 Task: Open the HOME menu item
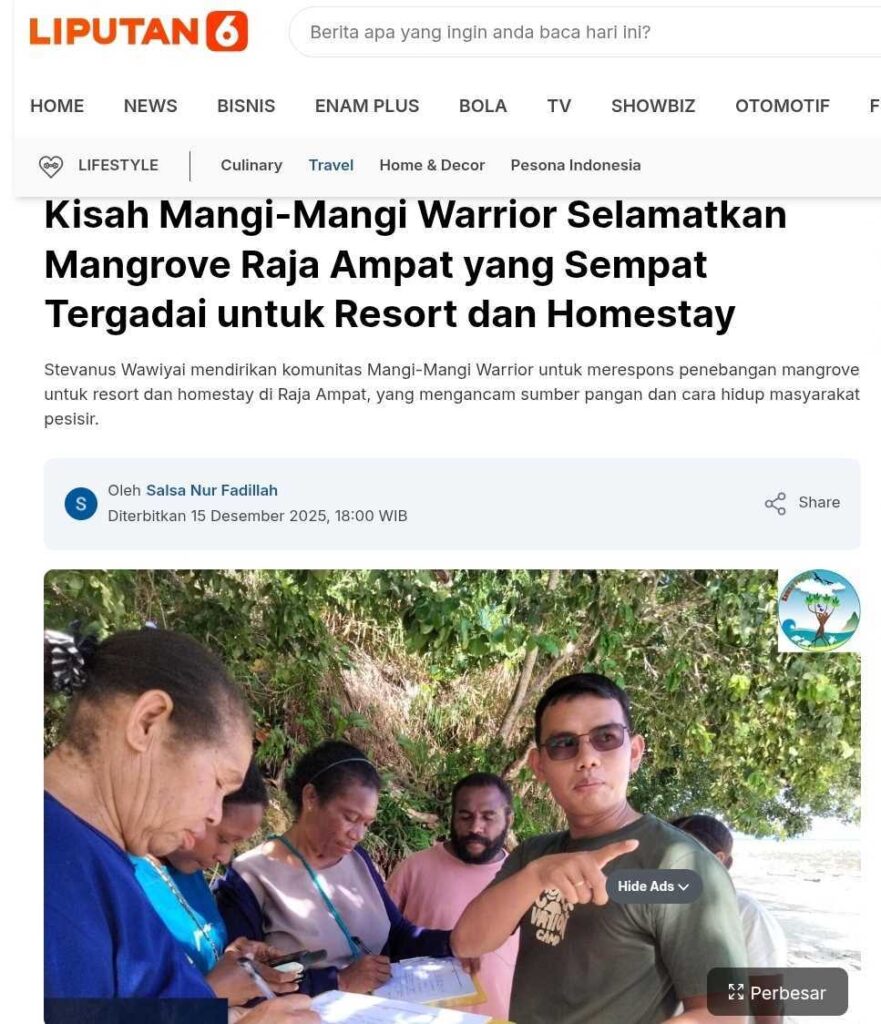[x=57, y=106]
